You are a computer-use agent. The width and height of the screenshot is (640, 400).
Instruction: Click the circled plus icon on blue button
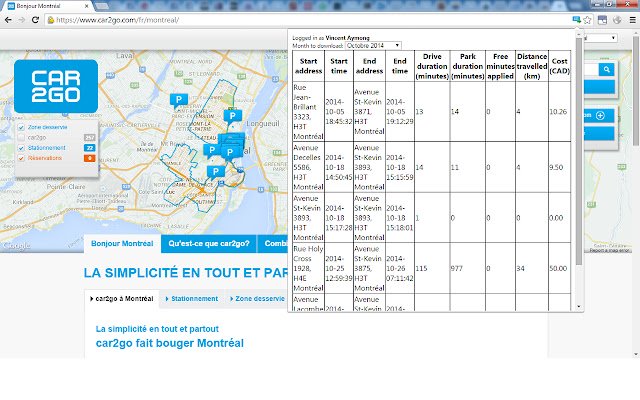point(600,116)
